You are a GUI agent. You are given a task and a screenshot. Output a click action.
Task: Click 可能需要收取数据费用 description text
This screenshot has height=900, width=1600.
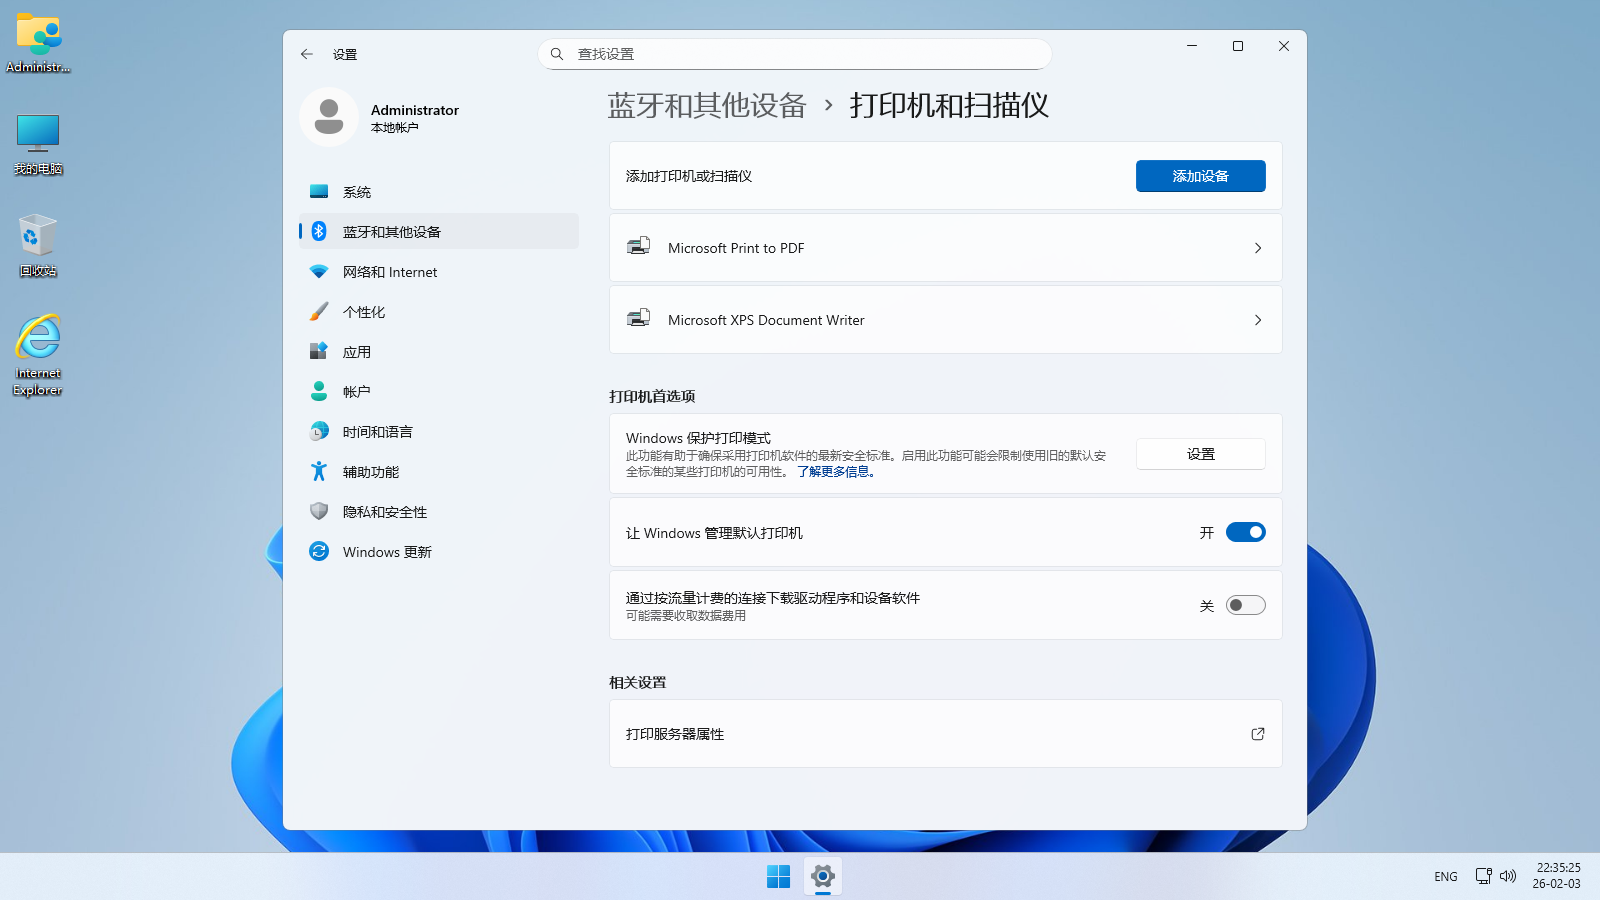coord(686,616)
